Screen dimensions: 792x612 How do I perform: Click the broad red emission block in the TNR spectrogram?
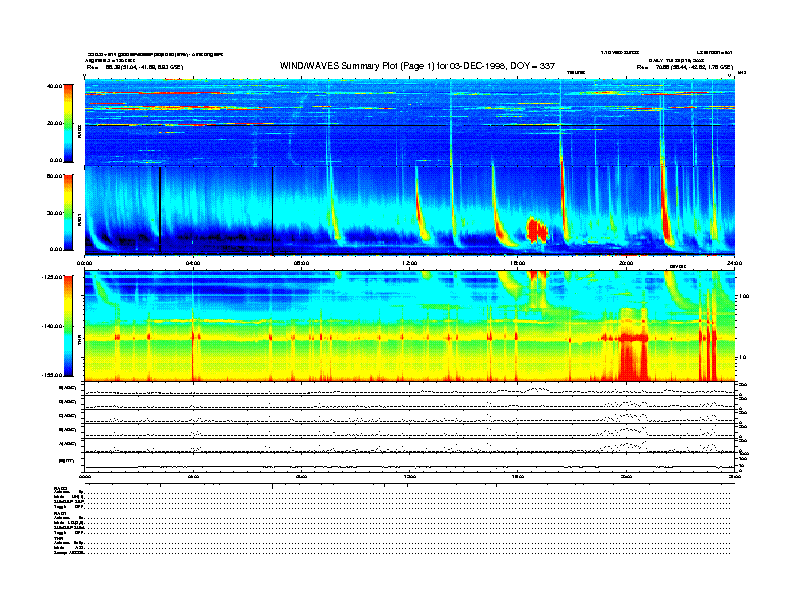point(633,345)
